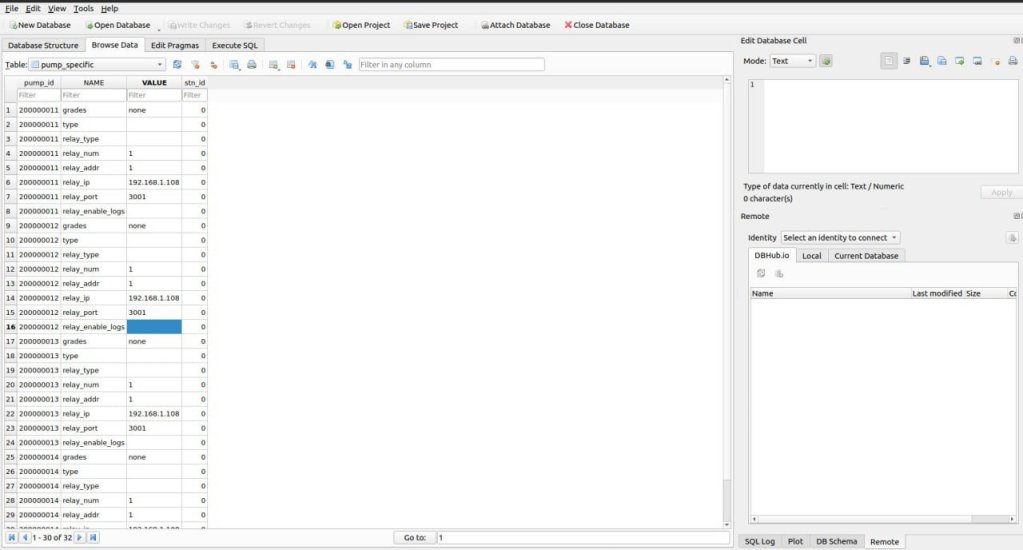Click the insert new record icon
Screen dimensions: 1023x550
pyautogui.click(x=274, y=64)
